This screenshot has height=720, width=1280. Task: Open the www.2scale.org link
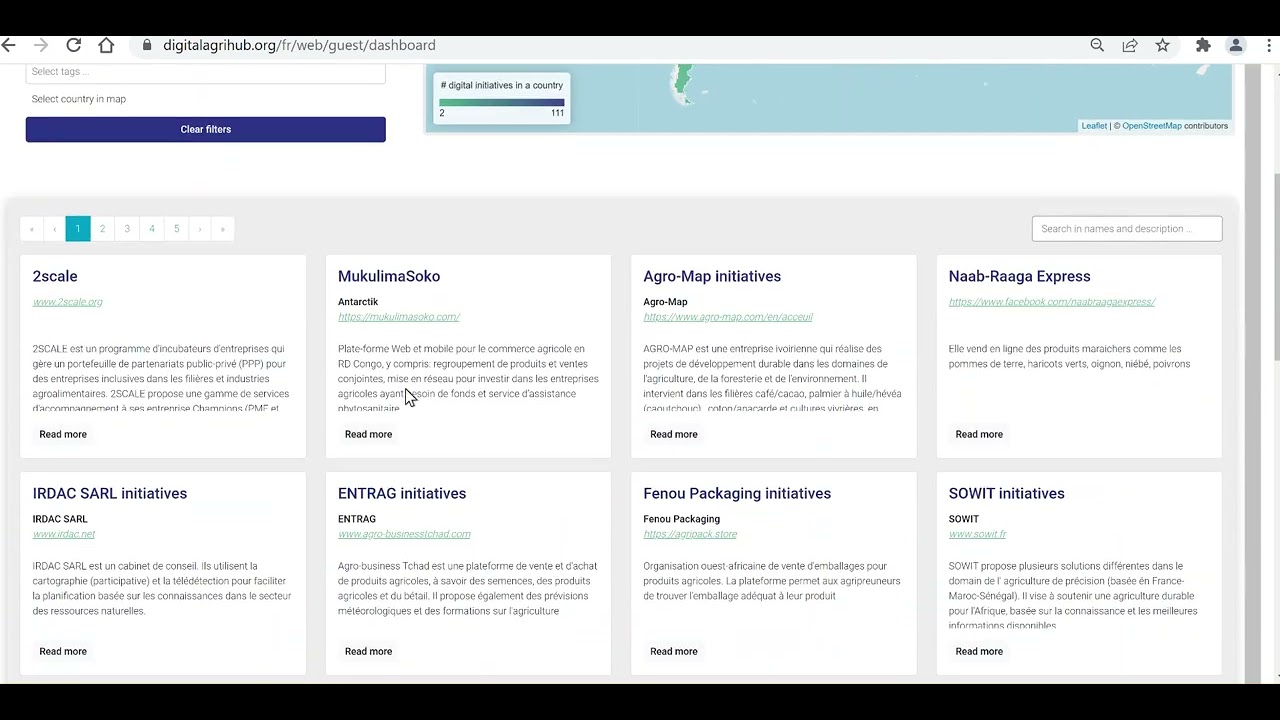67,302
